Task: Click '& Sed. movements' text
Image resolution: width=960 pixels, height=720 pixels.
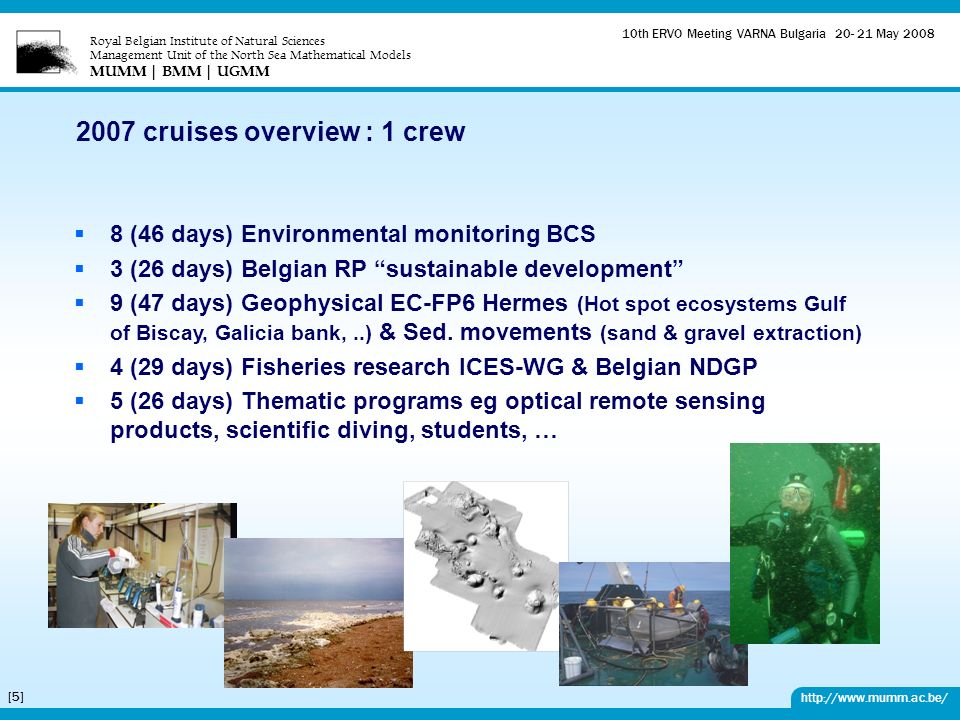Action: coord(486,332)
